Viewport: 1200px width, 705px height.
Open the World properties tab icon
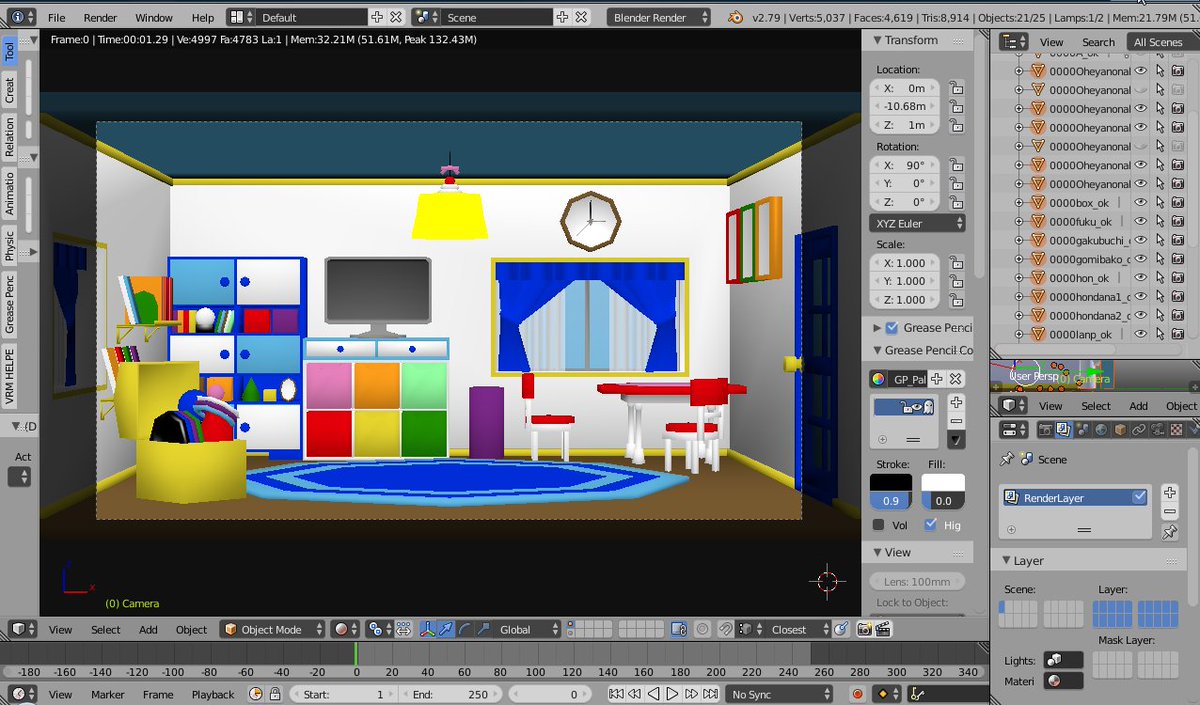[1101, 430]
